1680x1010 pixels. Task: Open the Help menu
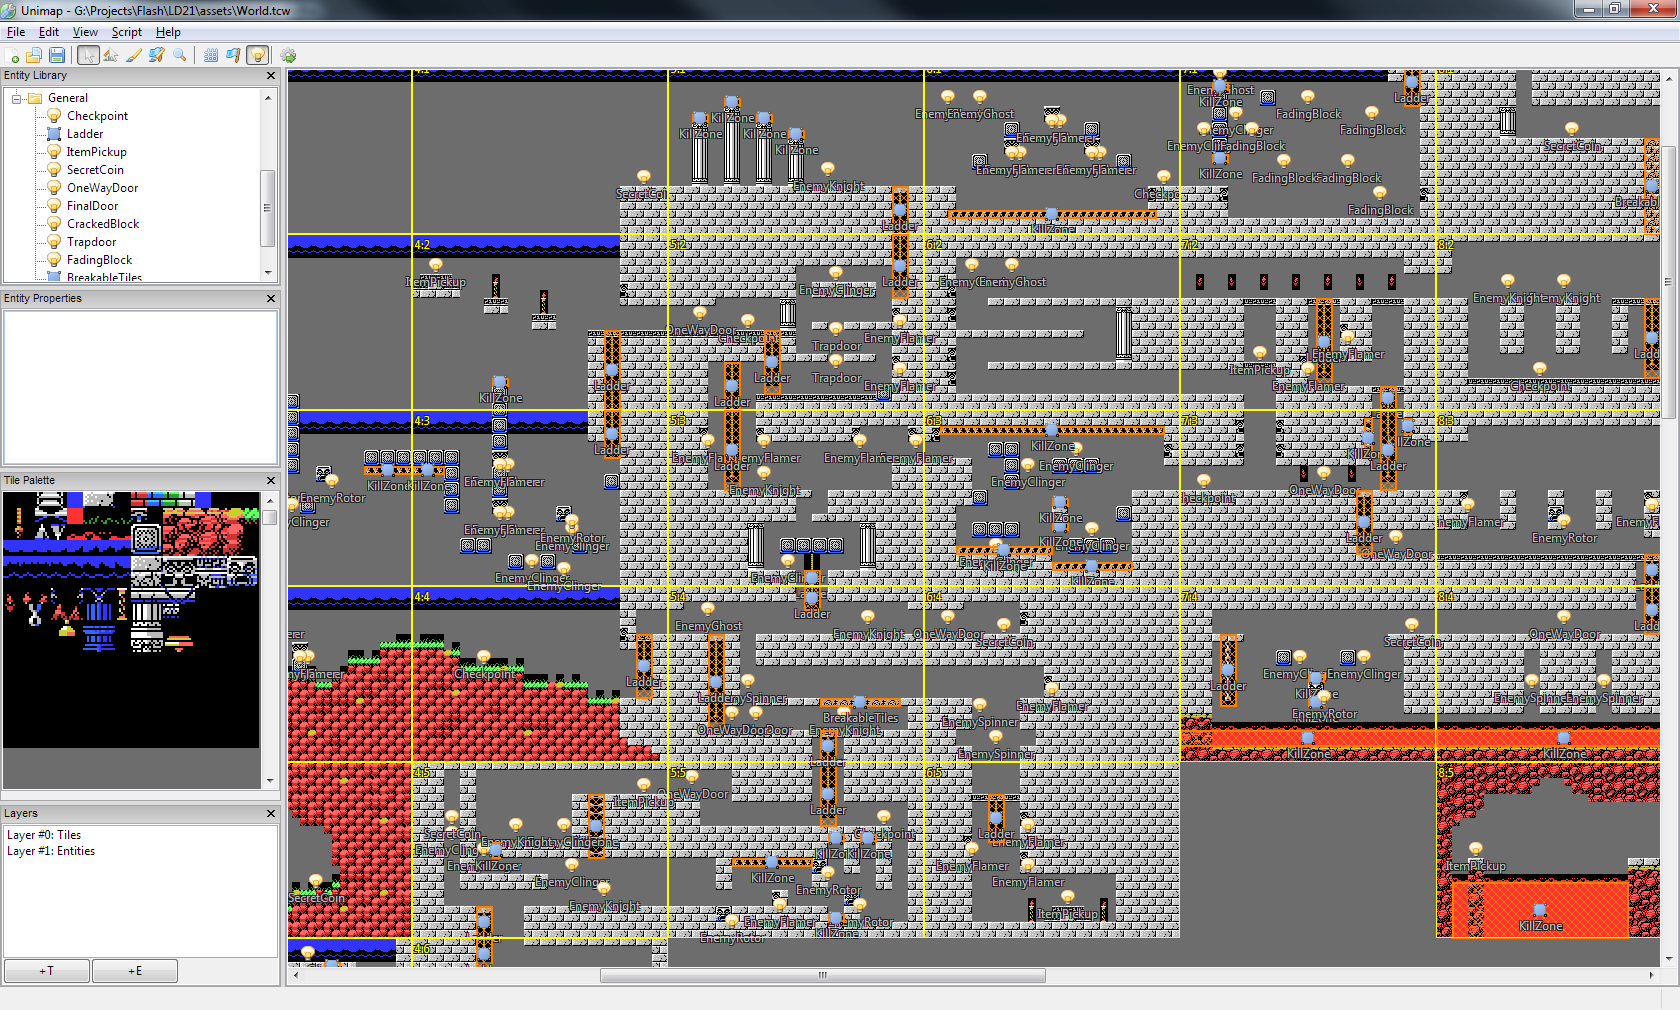[x=168, y=32]
